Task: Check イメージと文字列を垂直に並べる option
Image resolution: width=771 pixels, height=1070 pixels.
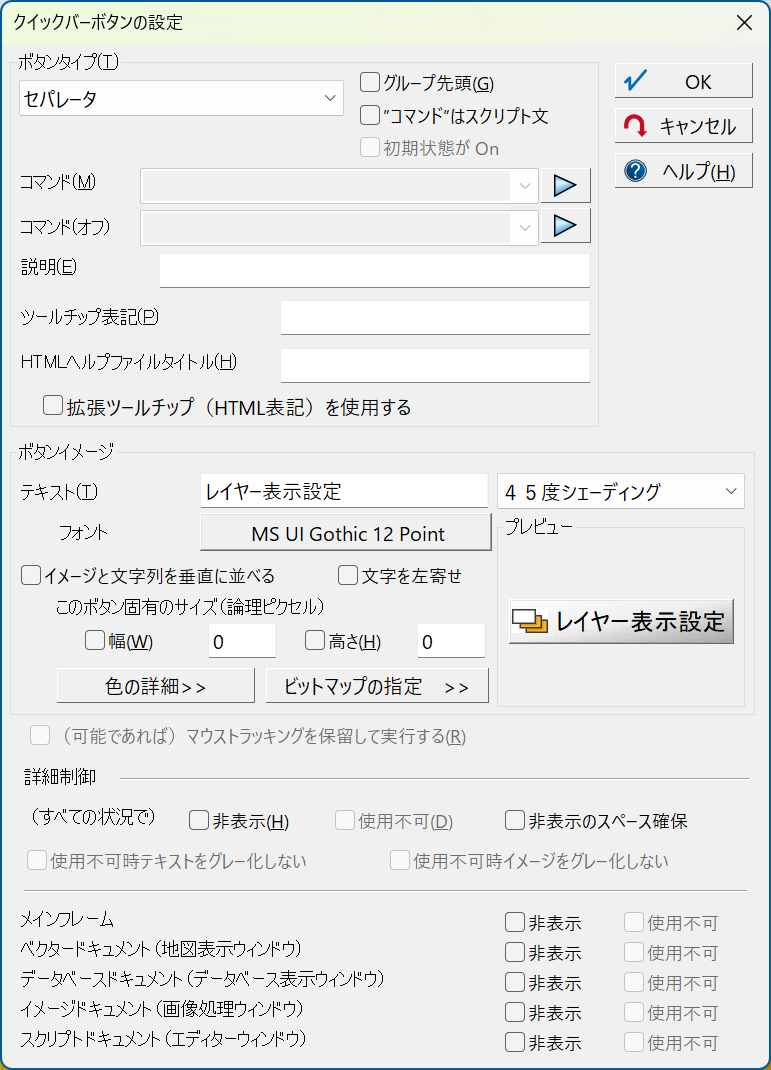Action: [x=31, y=575]
